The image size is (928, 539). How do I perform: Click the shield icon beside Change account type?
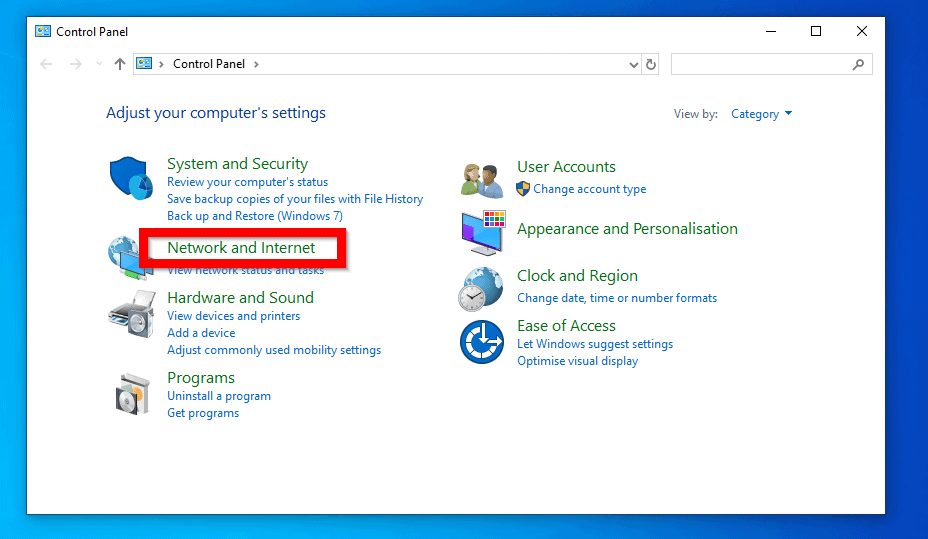523,189
